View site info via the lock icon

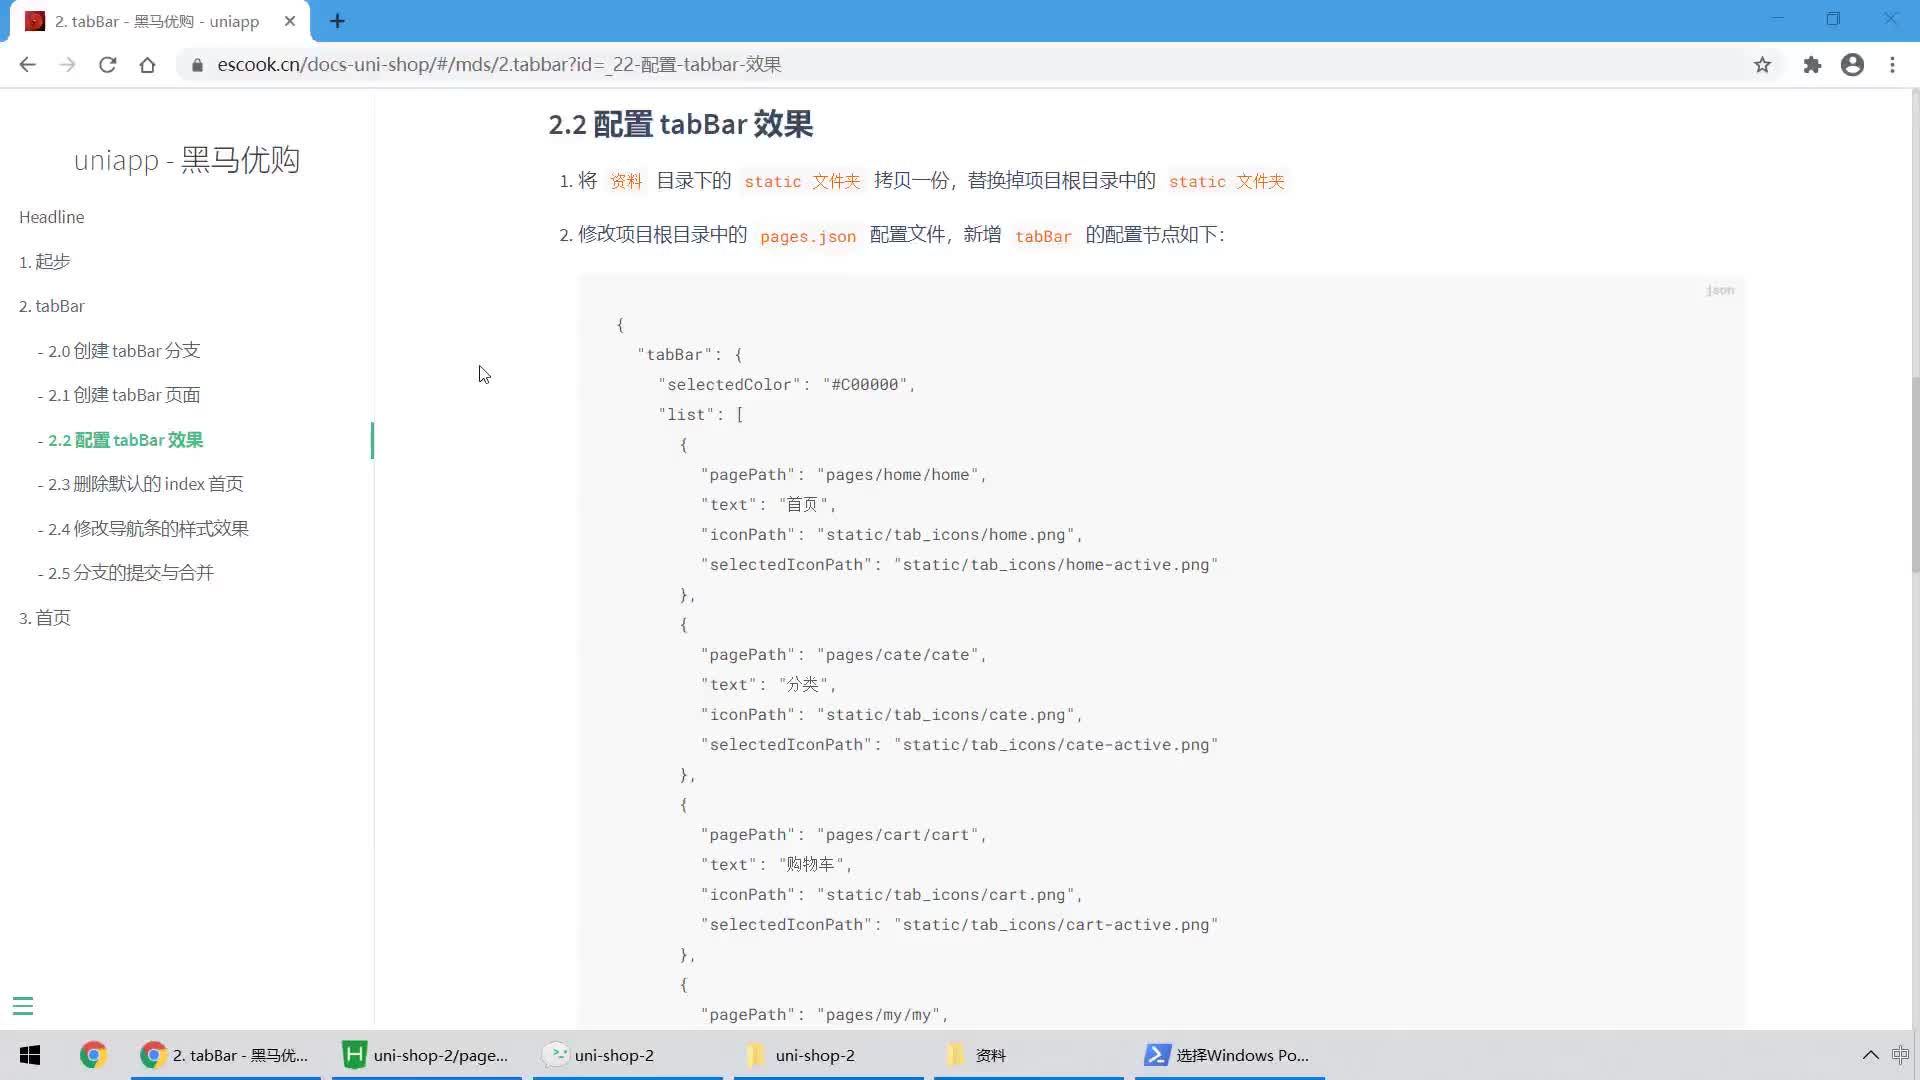click(197, 65)
